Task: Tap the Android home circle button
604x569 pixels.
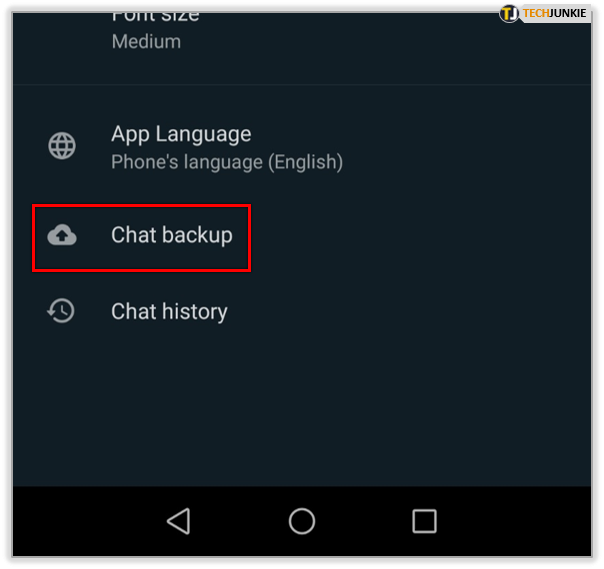Action: [x=302, y=521]
